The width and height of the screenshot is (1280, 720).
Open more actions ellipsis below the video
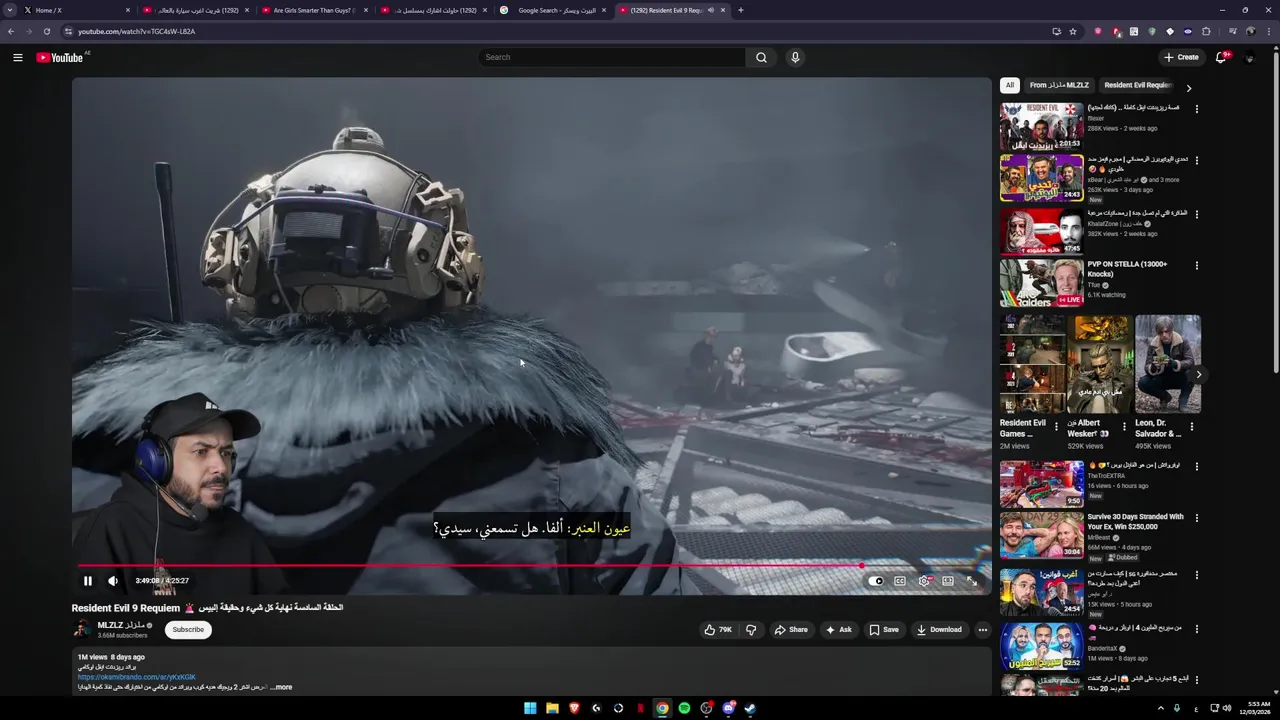coord(983,630)
